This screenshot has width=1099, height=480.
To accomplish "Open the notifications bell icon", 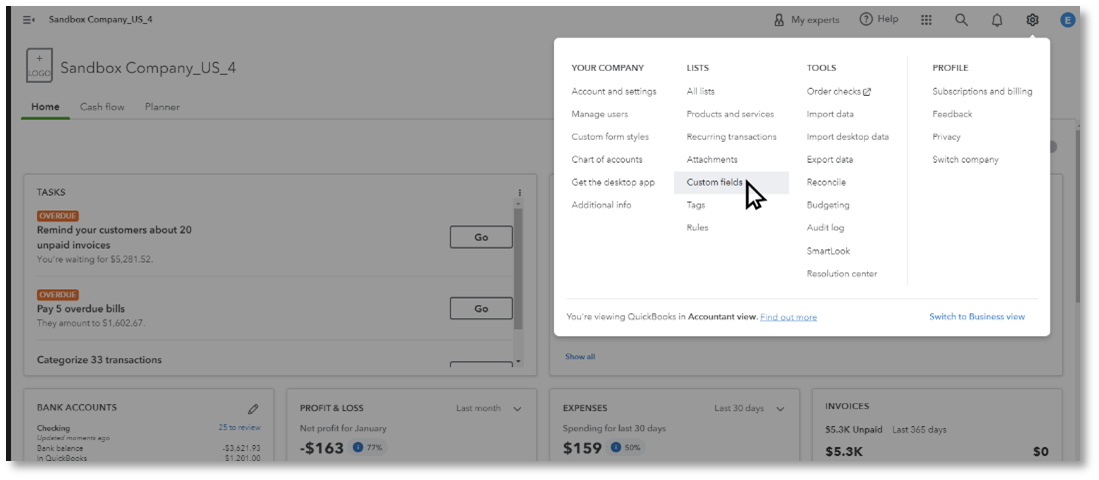I will [997, 20].
